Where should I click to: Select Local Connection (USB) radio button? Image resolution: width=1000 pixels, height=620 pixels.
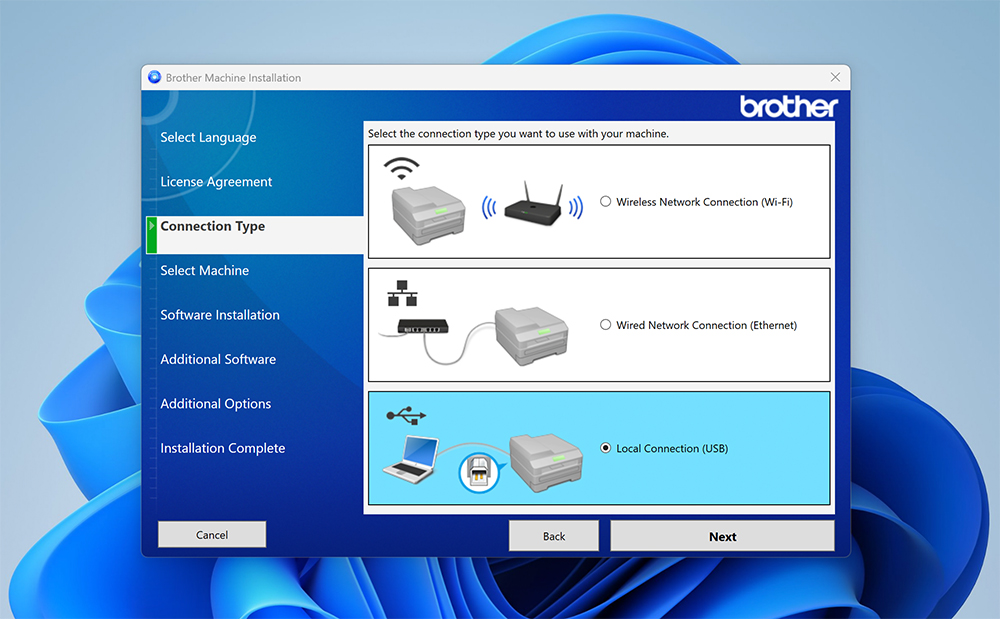[605, 448]
